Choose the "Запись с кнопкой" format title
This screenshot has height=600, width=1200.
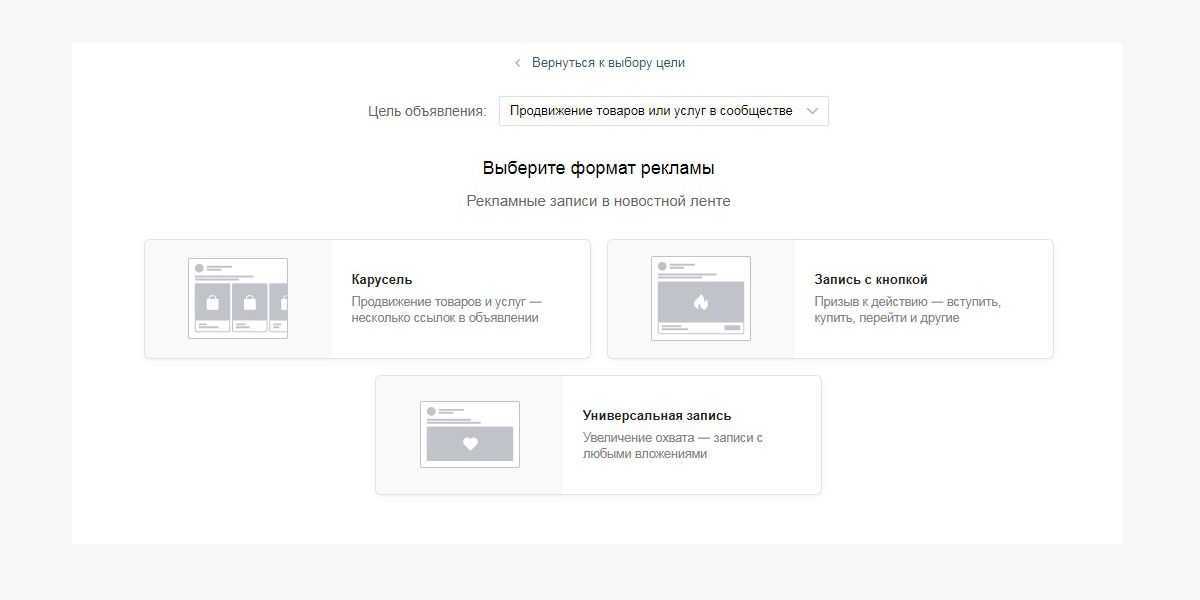pos(871,280)
